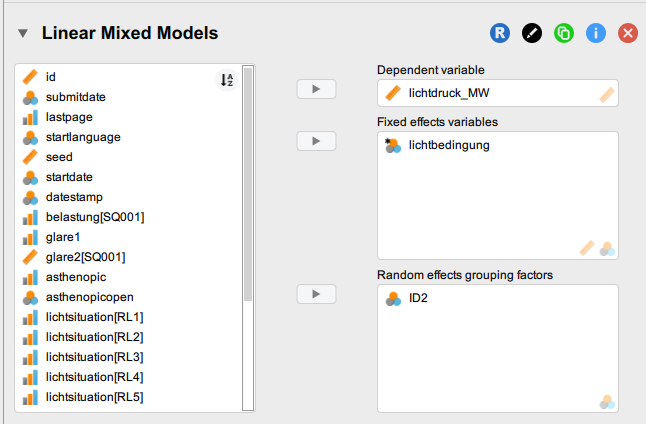Open the blue info help icon
646x424 pixels.
click(x=596, y=33)
